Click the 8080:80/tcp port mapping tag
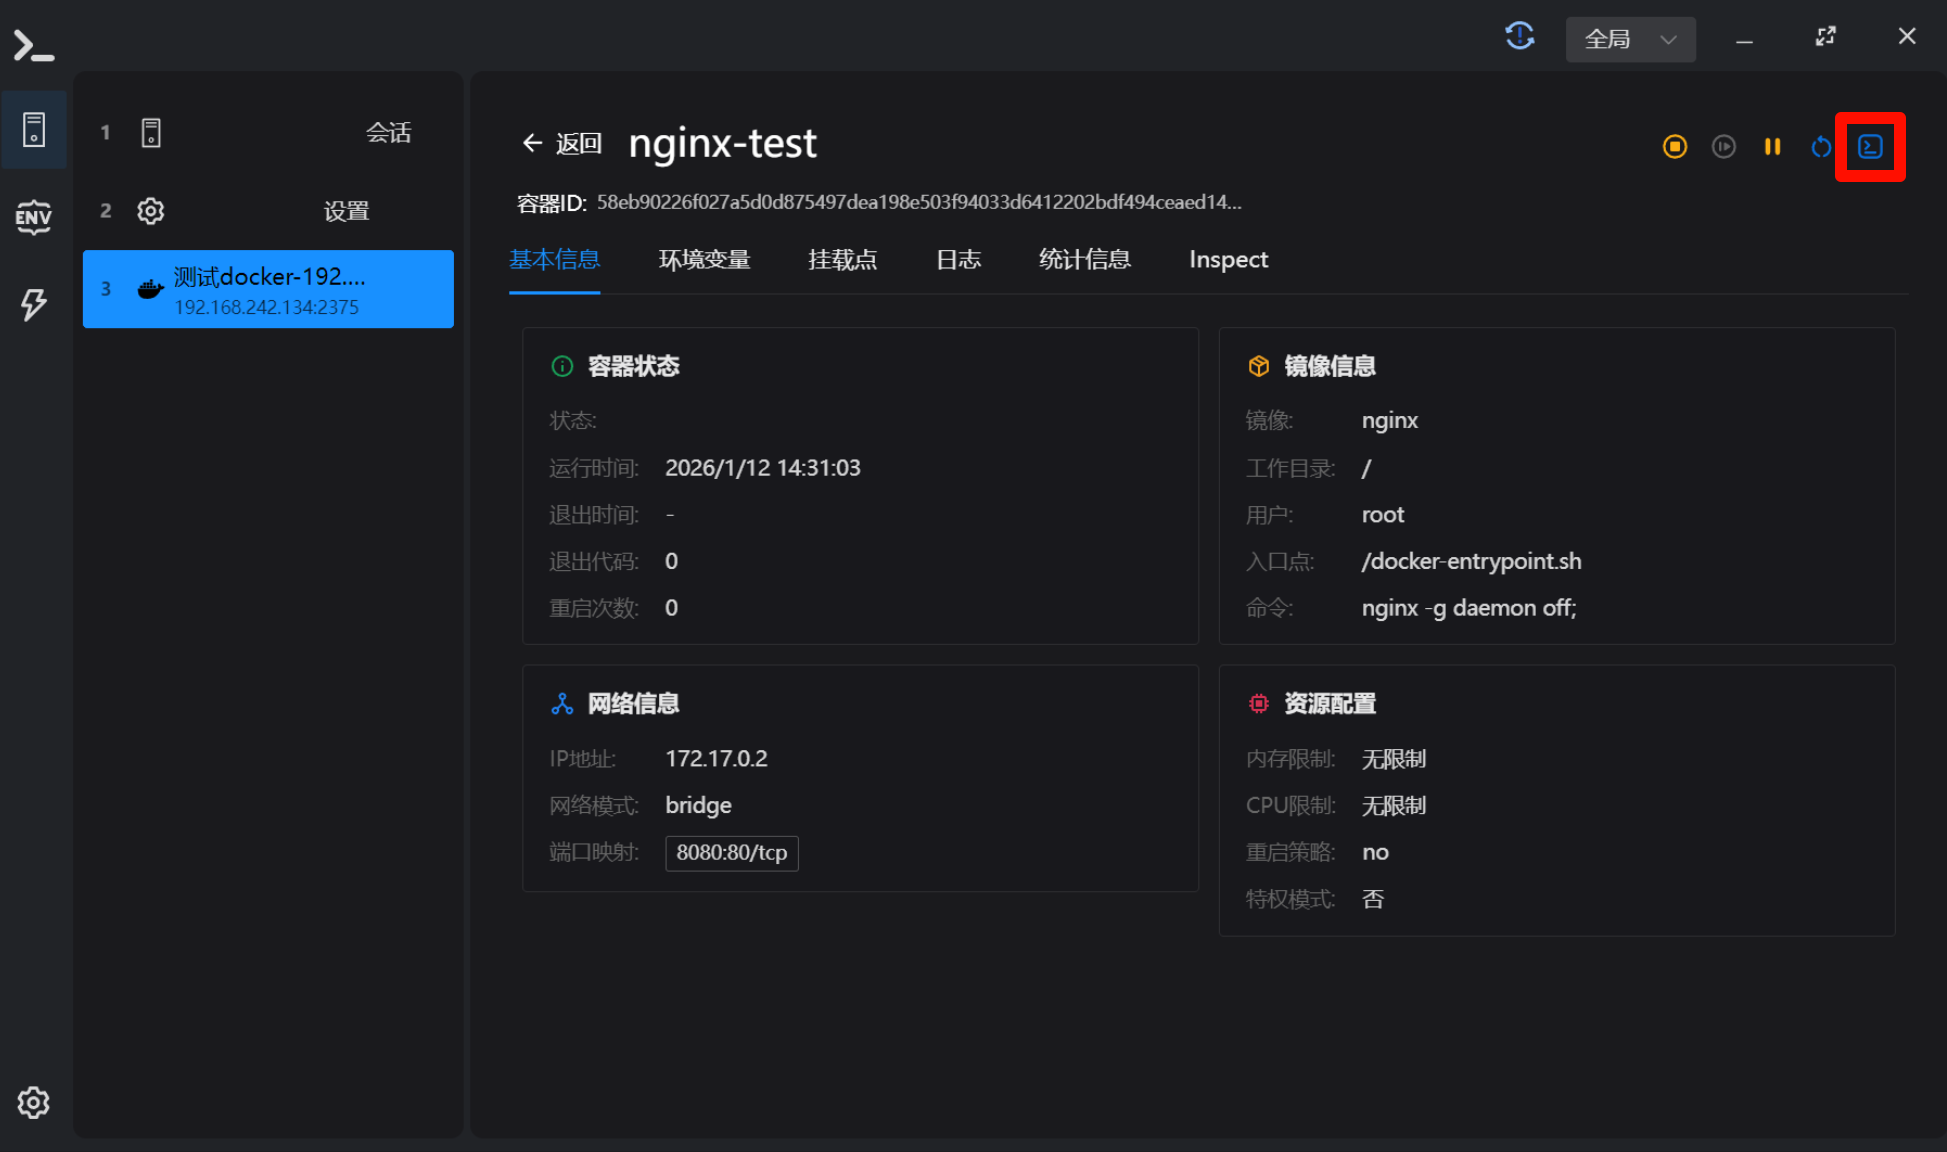The height and width of the screenshot is (1152, 1947). [x=731, y=853]
